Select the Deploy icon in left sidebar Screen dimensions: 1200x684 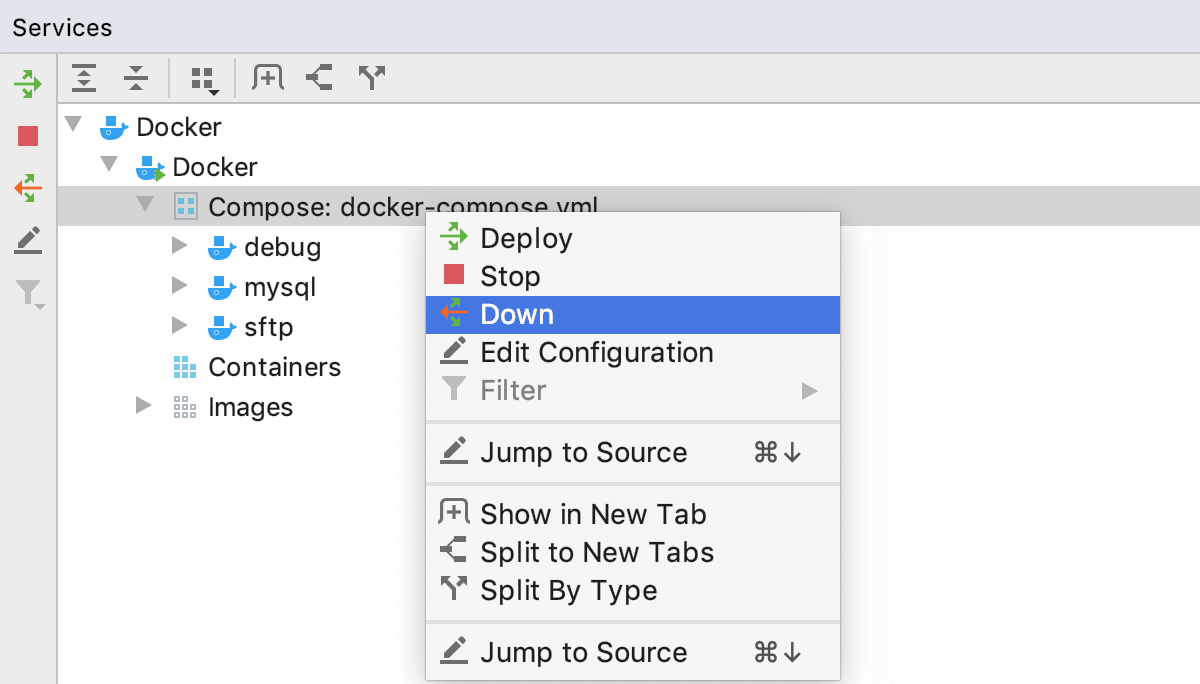pyautogui.click(x=27, y=83)
